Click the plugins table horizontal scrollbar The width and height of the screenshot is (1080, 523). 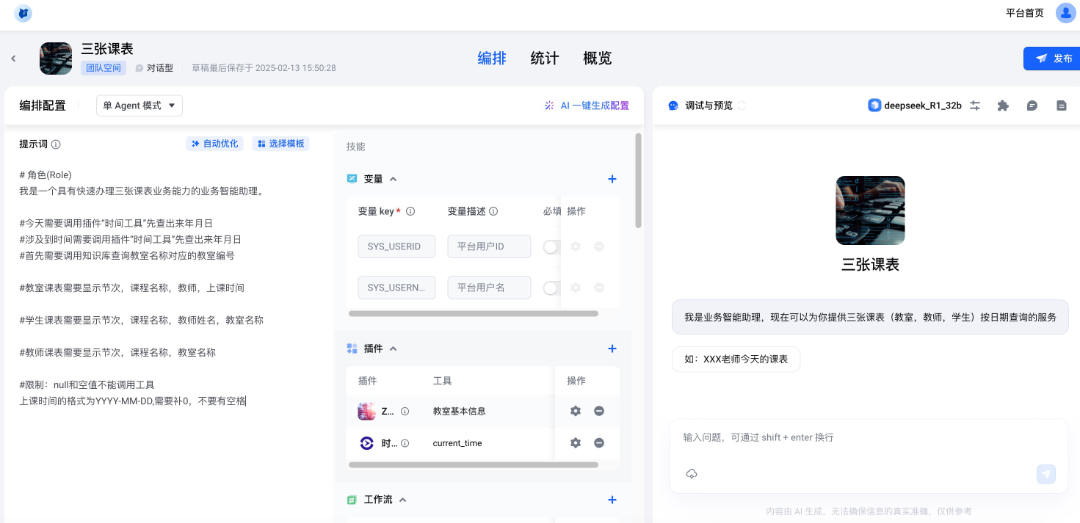[x=473, y=465]
